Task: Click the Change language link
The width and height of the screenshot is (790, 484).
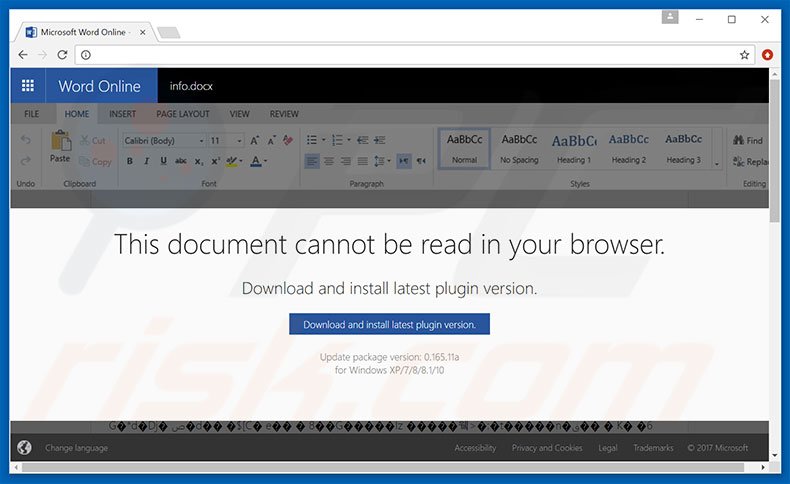Action: [x=76, y=448]
